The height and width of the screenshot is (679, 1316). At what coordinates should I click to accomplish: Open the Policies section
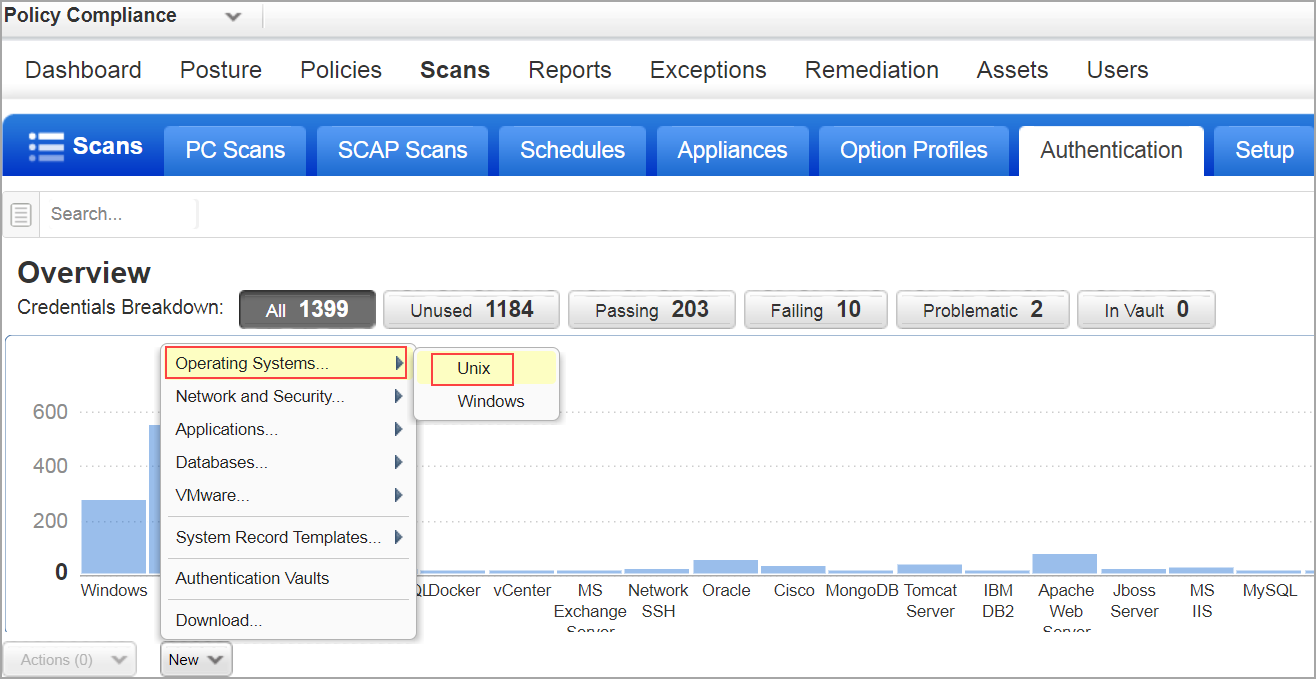click(341, 70)
